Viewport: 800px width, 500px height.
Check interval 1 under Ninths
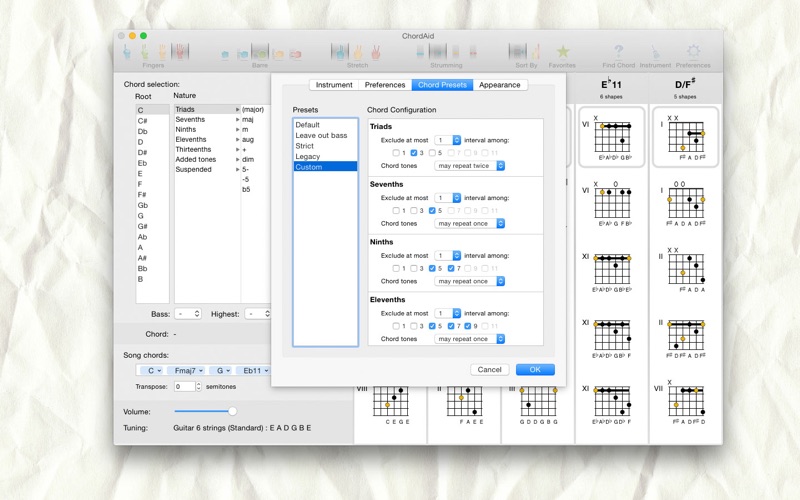tap(396, 268)
